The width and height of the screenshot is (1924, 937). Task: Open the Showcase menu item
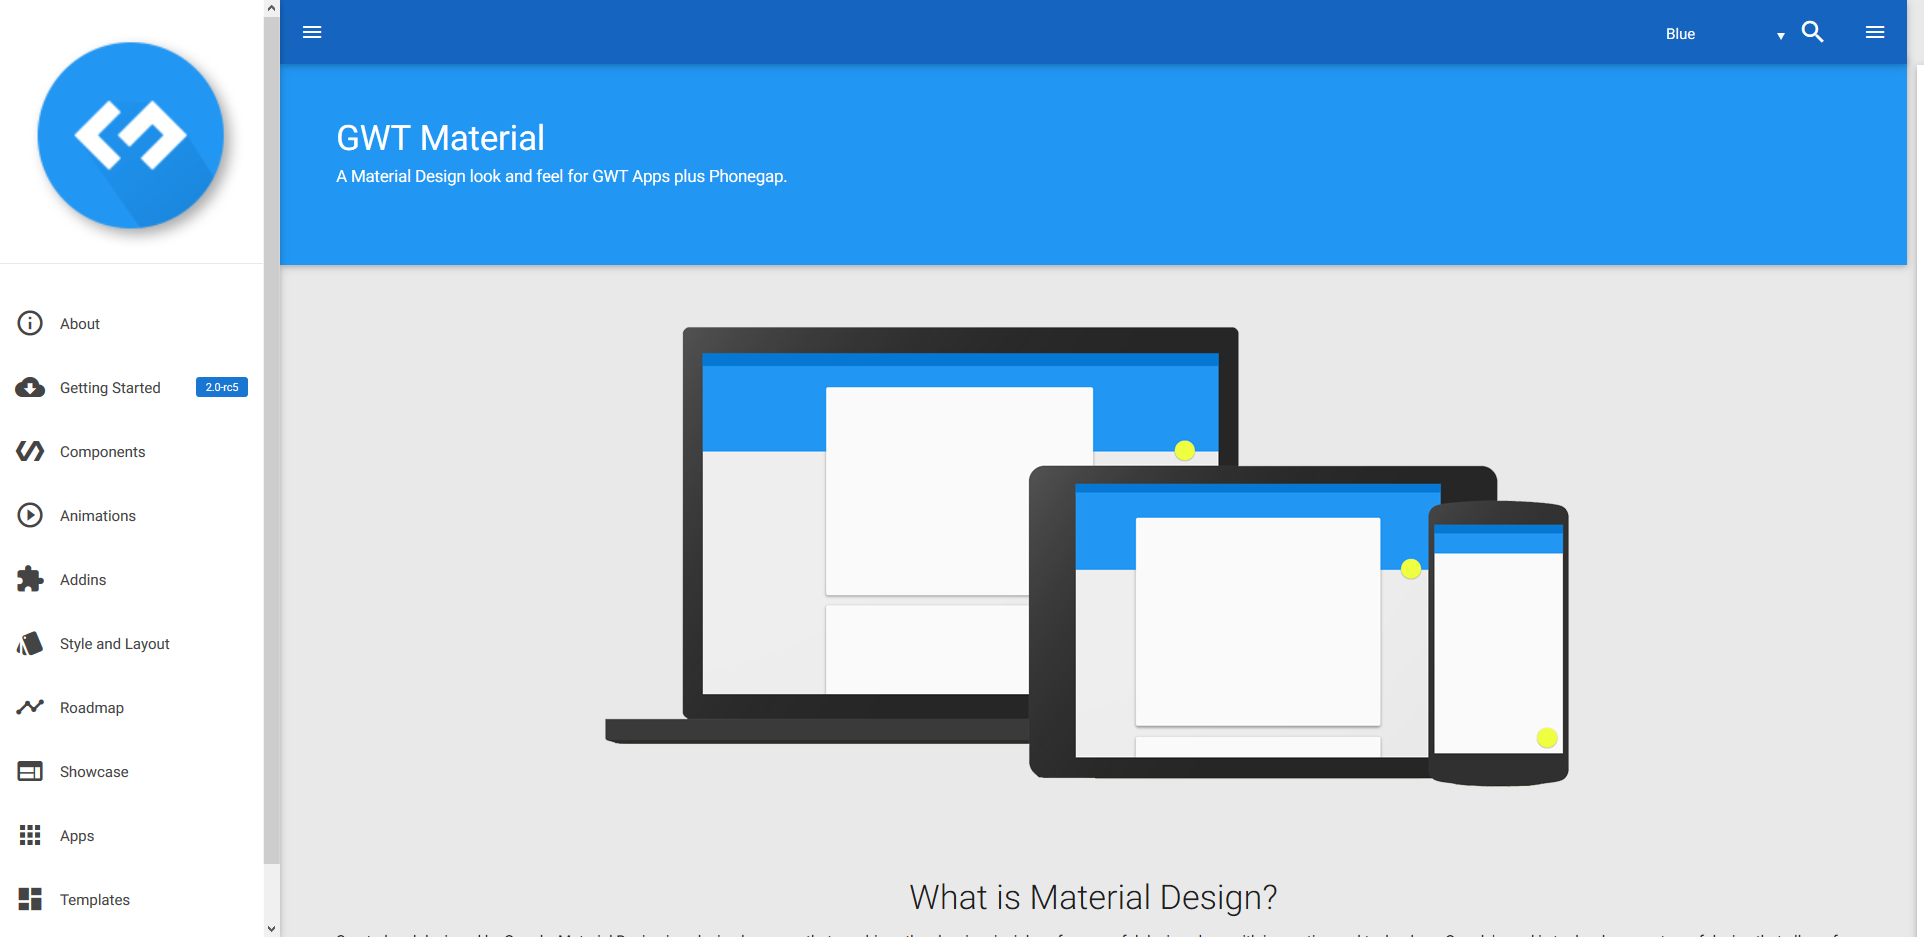coord(94,772)
